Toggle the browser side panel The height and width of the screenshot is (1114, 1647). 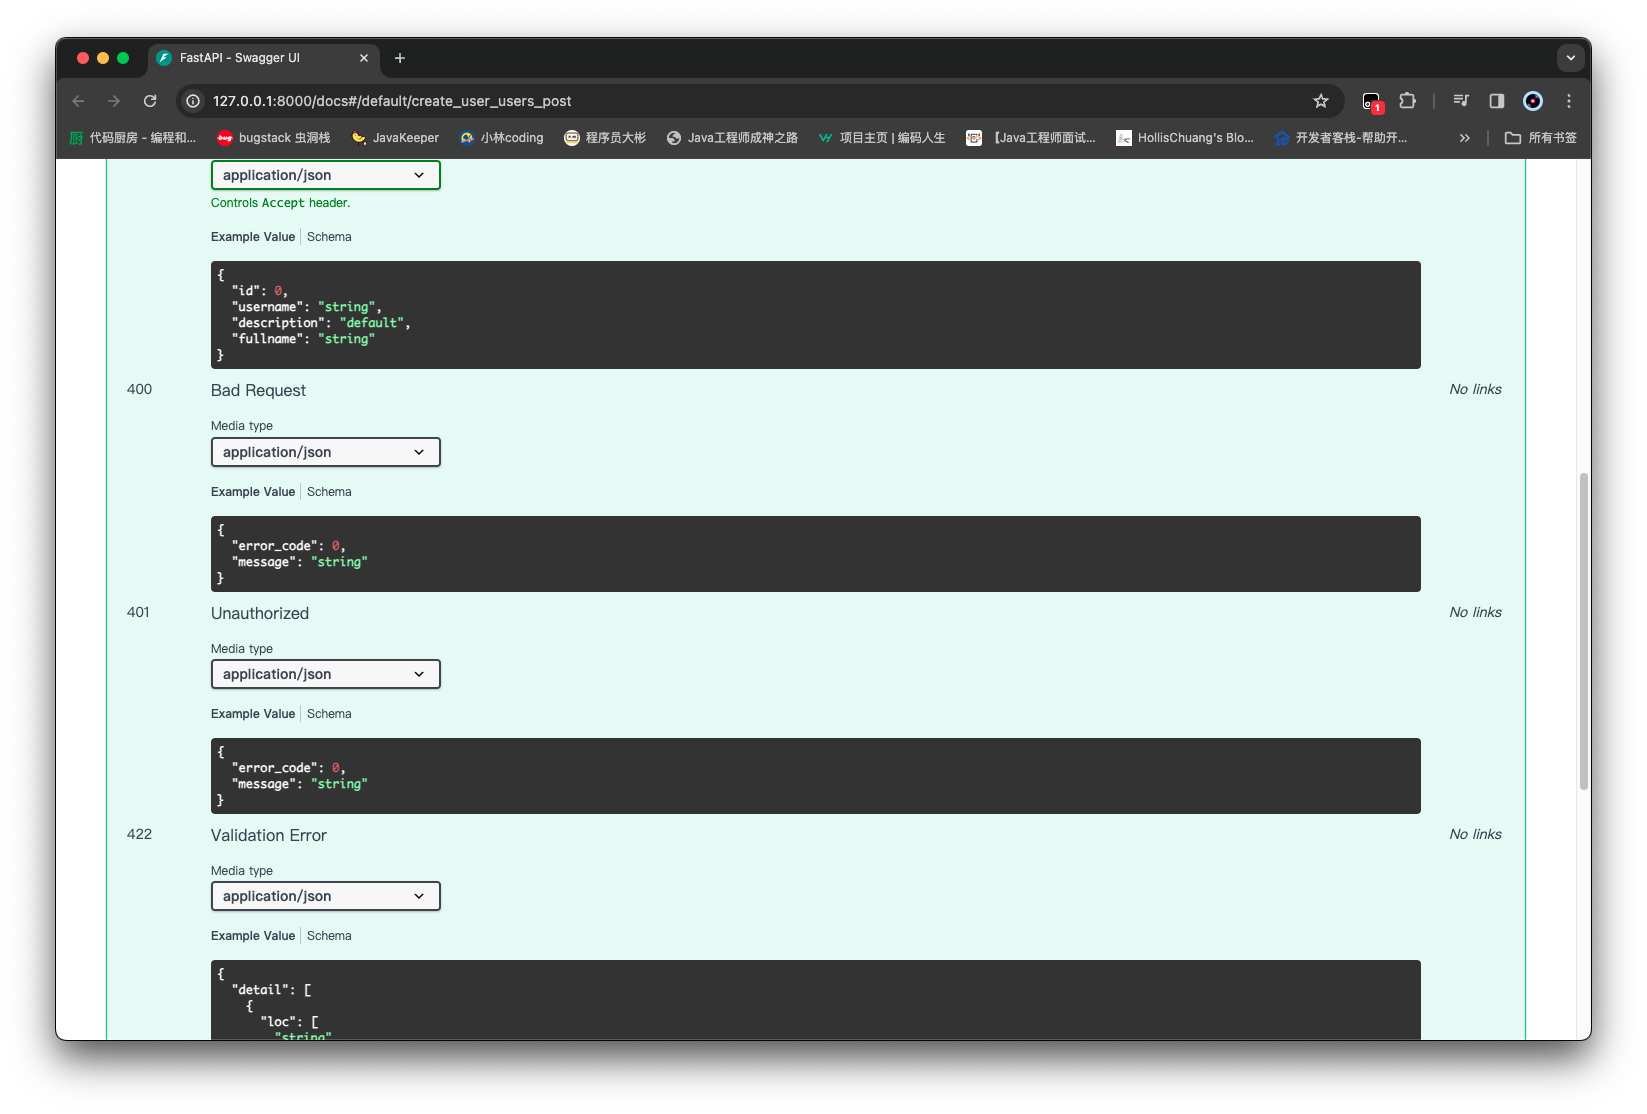(1497, 101)
